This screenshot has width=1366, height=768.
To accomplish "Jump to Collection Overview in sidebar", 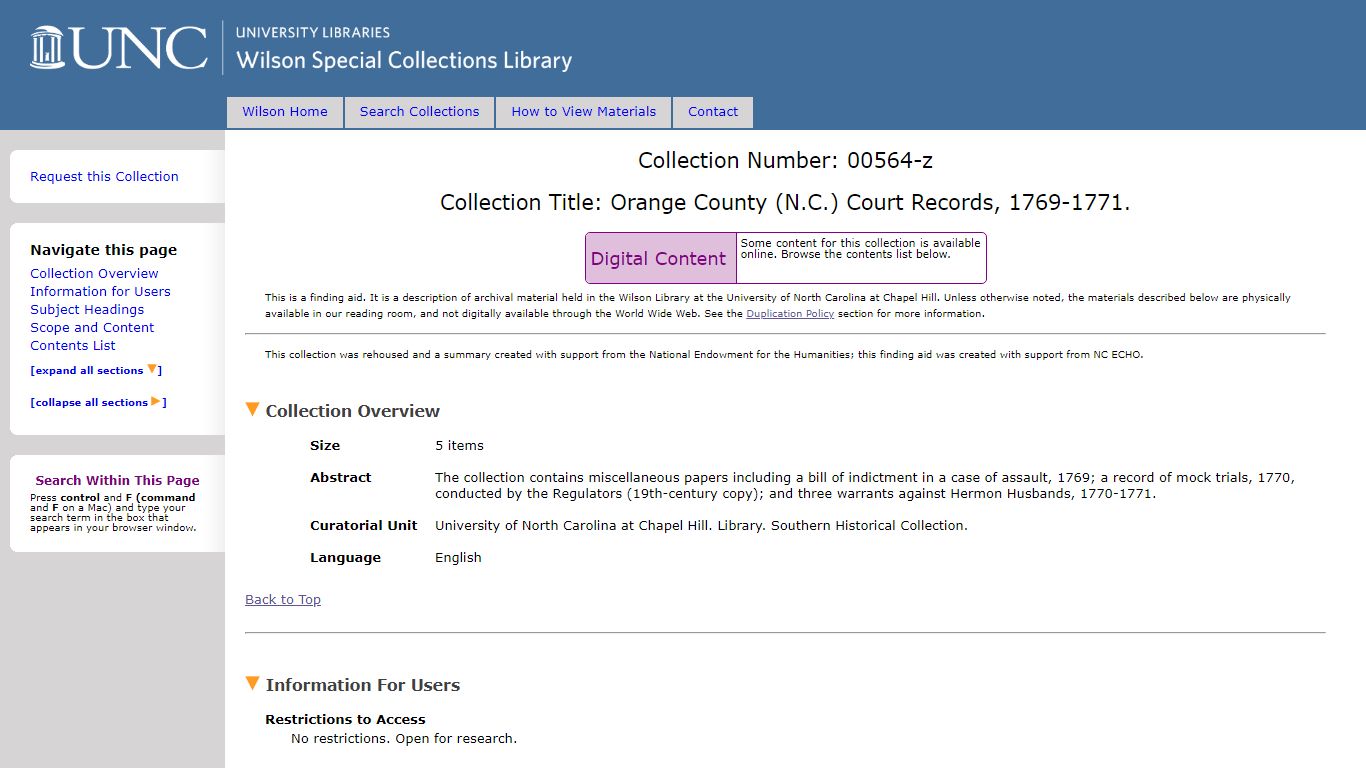I will (94, 273).
